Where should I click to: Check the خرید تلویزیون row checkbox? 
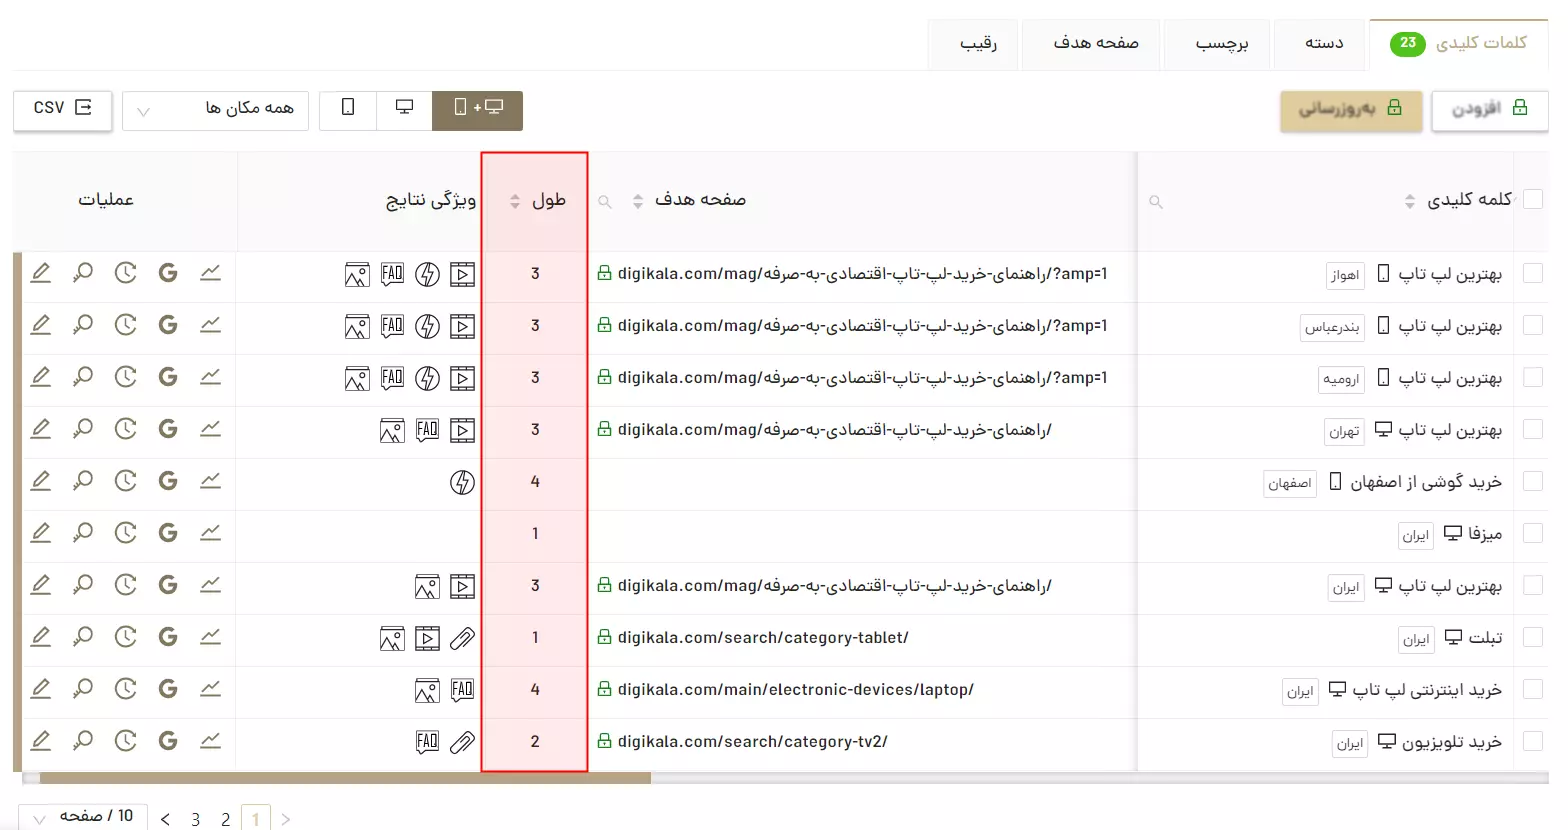1532,741
